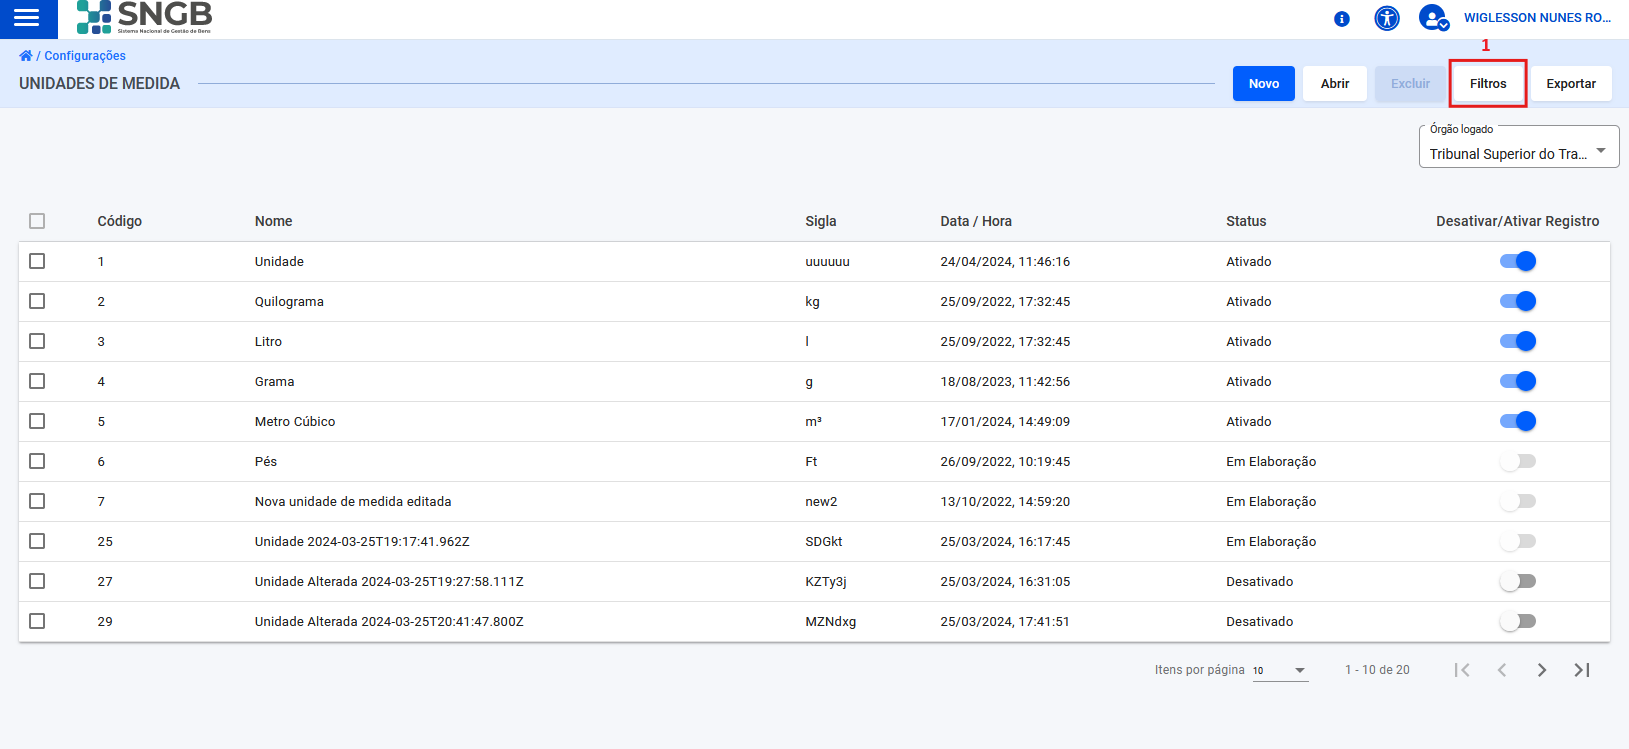The image size is (1629, 749).
Task: Jump to the last page of results
Action: [x=1582, y=670]
